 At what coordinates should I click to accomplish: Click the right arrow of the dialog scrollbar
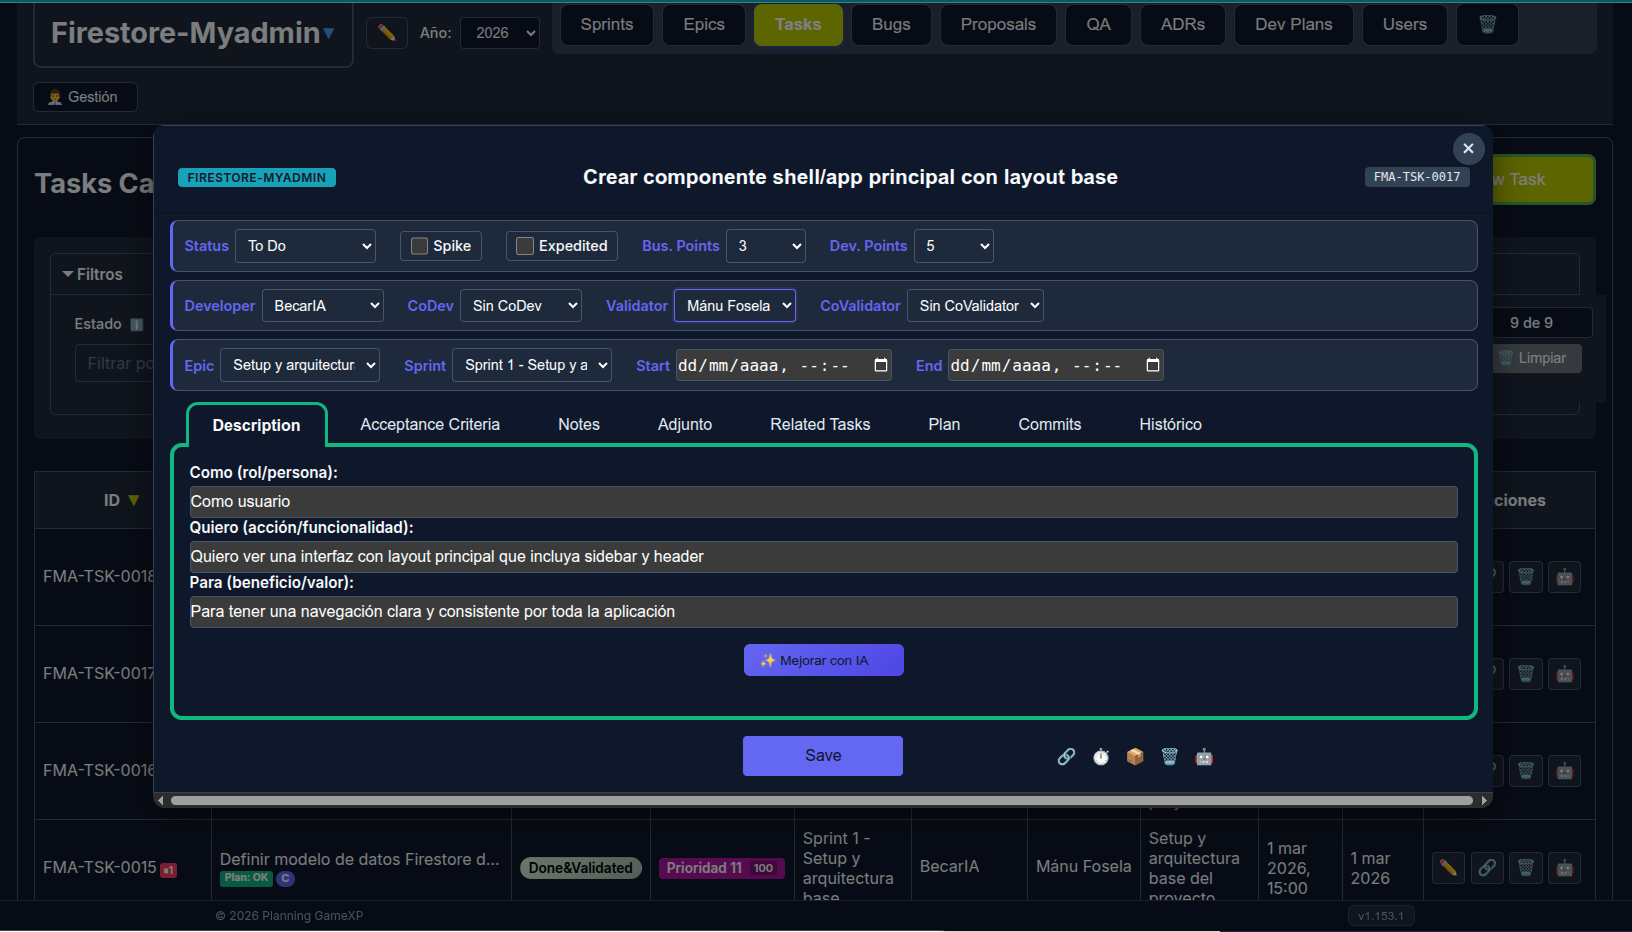coord(1485,800)
